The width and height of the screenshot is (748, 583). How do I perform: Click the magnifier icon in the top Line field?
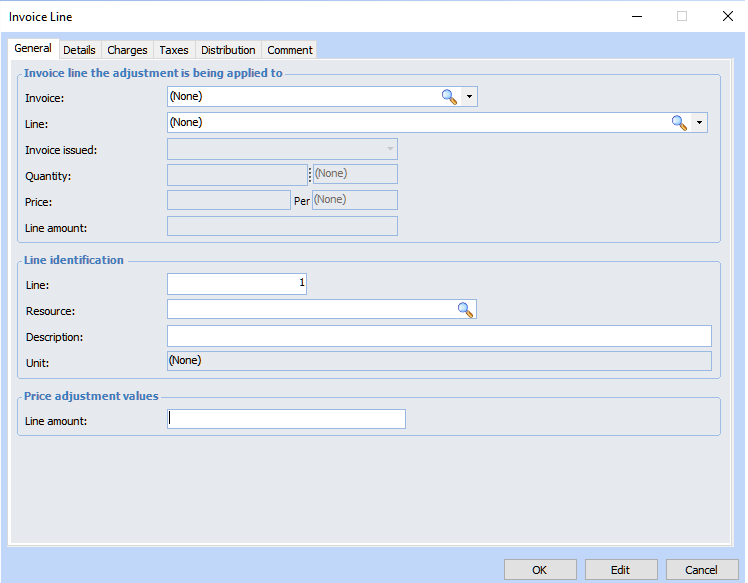pyautogui.click(x=679, y=123)
